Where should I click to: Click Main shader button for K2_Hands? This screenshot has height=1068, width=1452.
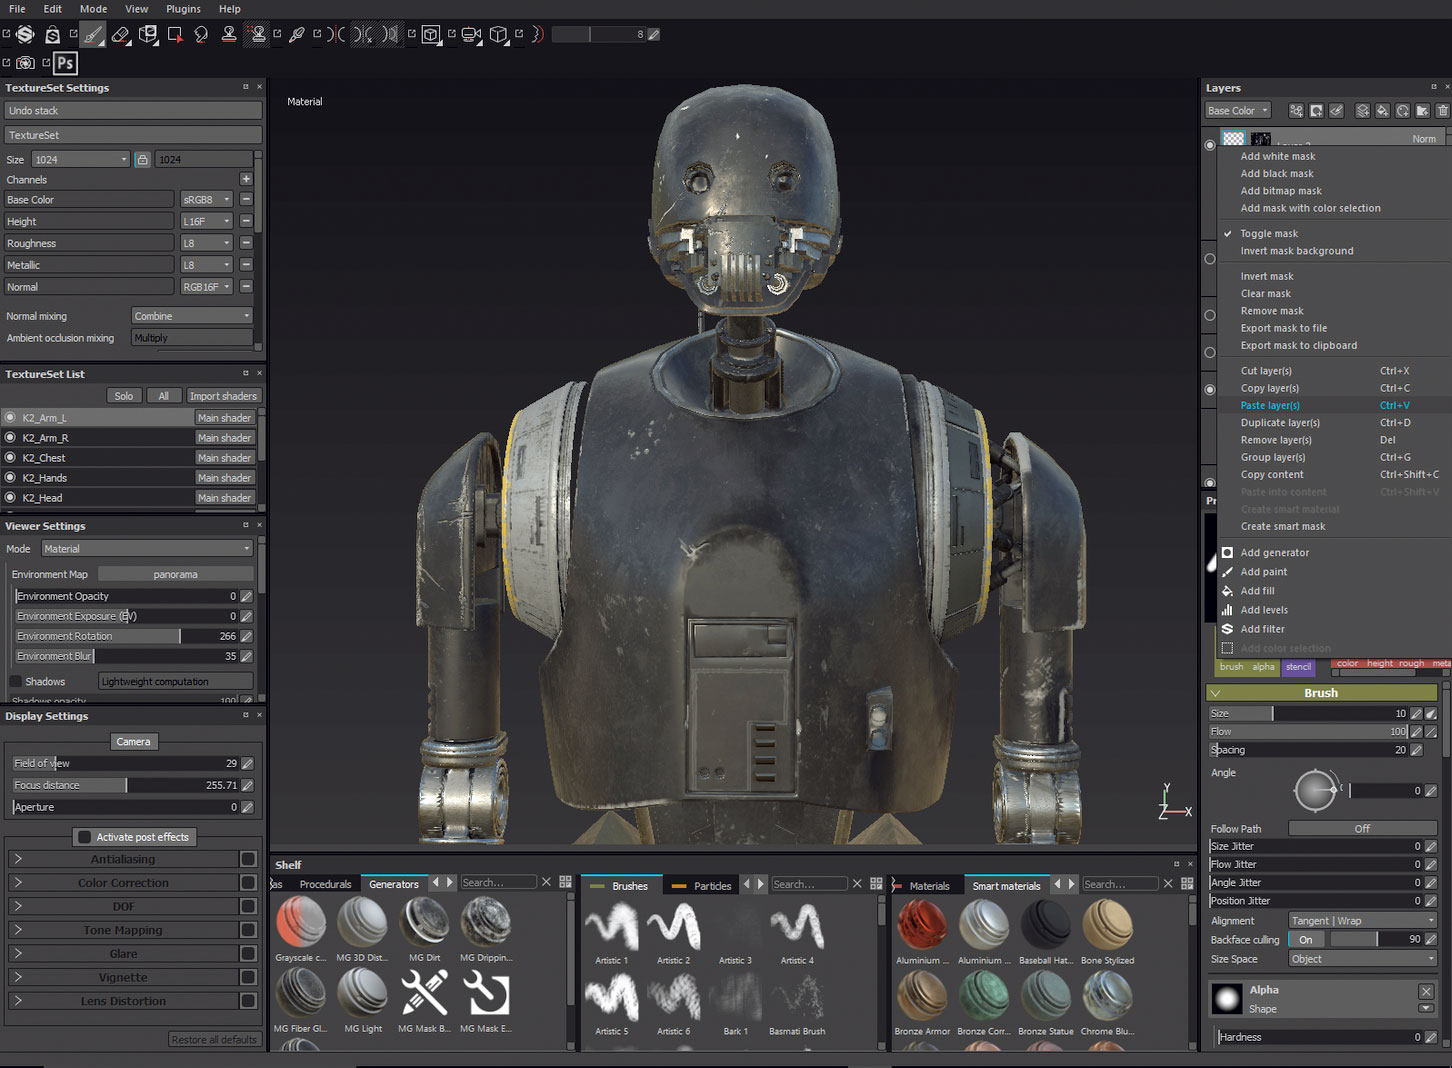pos(224,478)
